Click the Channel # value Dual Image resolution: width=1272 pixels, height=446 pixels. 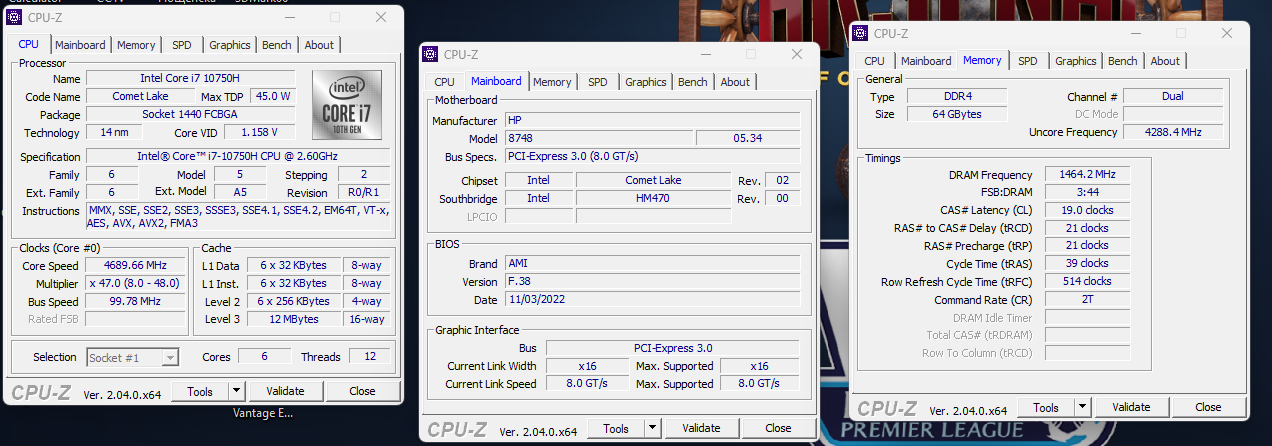coord(1173,96)
